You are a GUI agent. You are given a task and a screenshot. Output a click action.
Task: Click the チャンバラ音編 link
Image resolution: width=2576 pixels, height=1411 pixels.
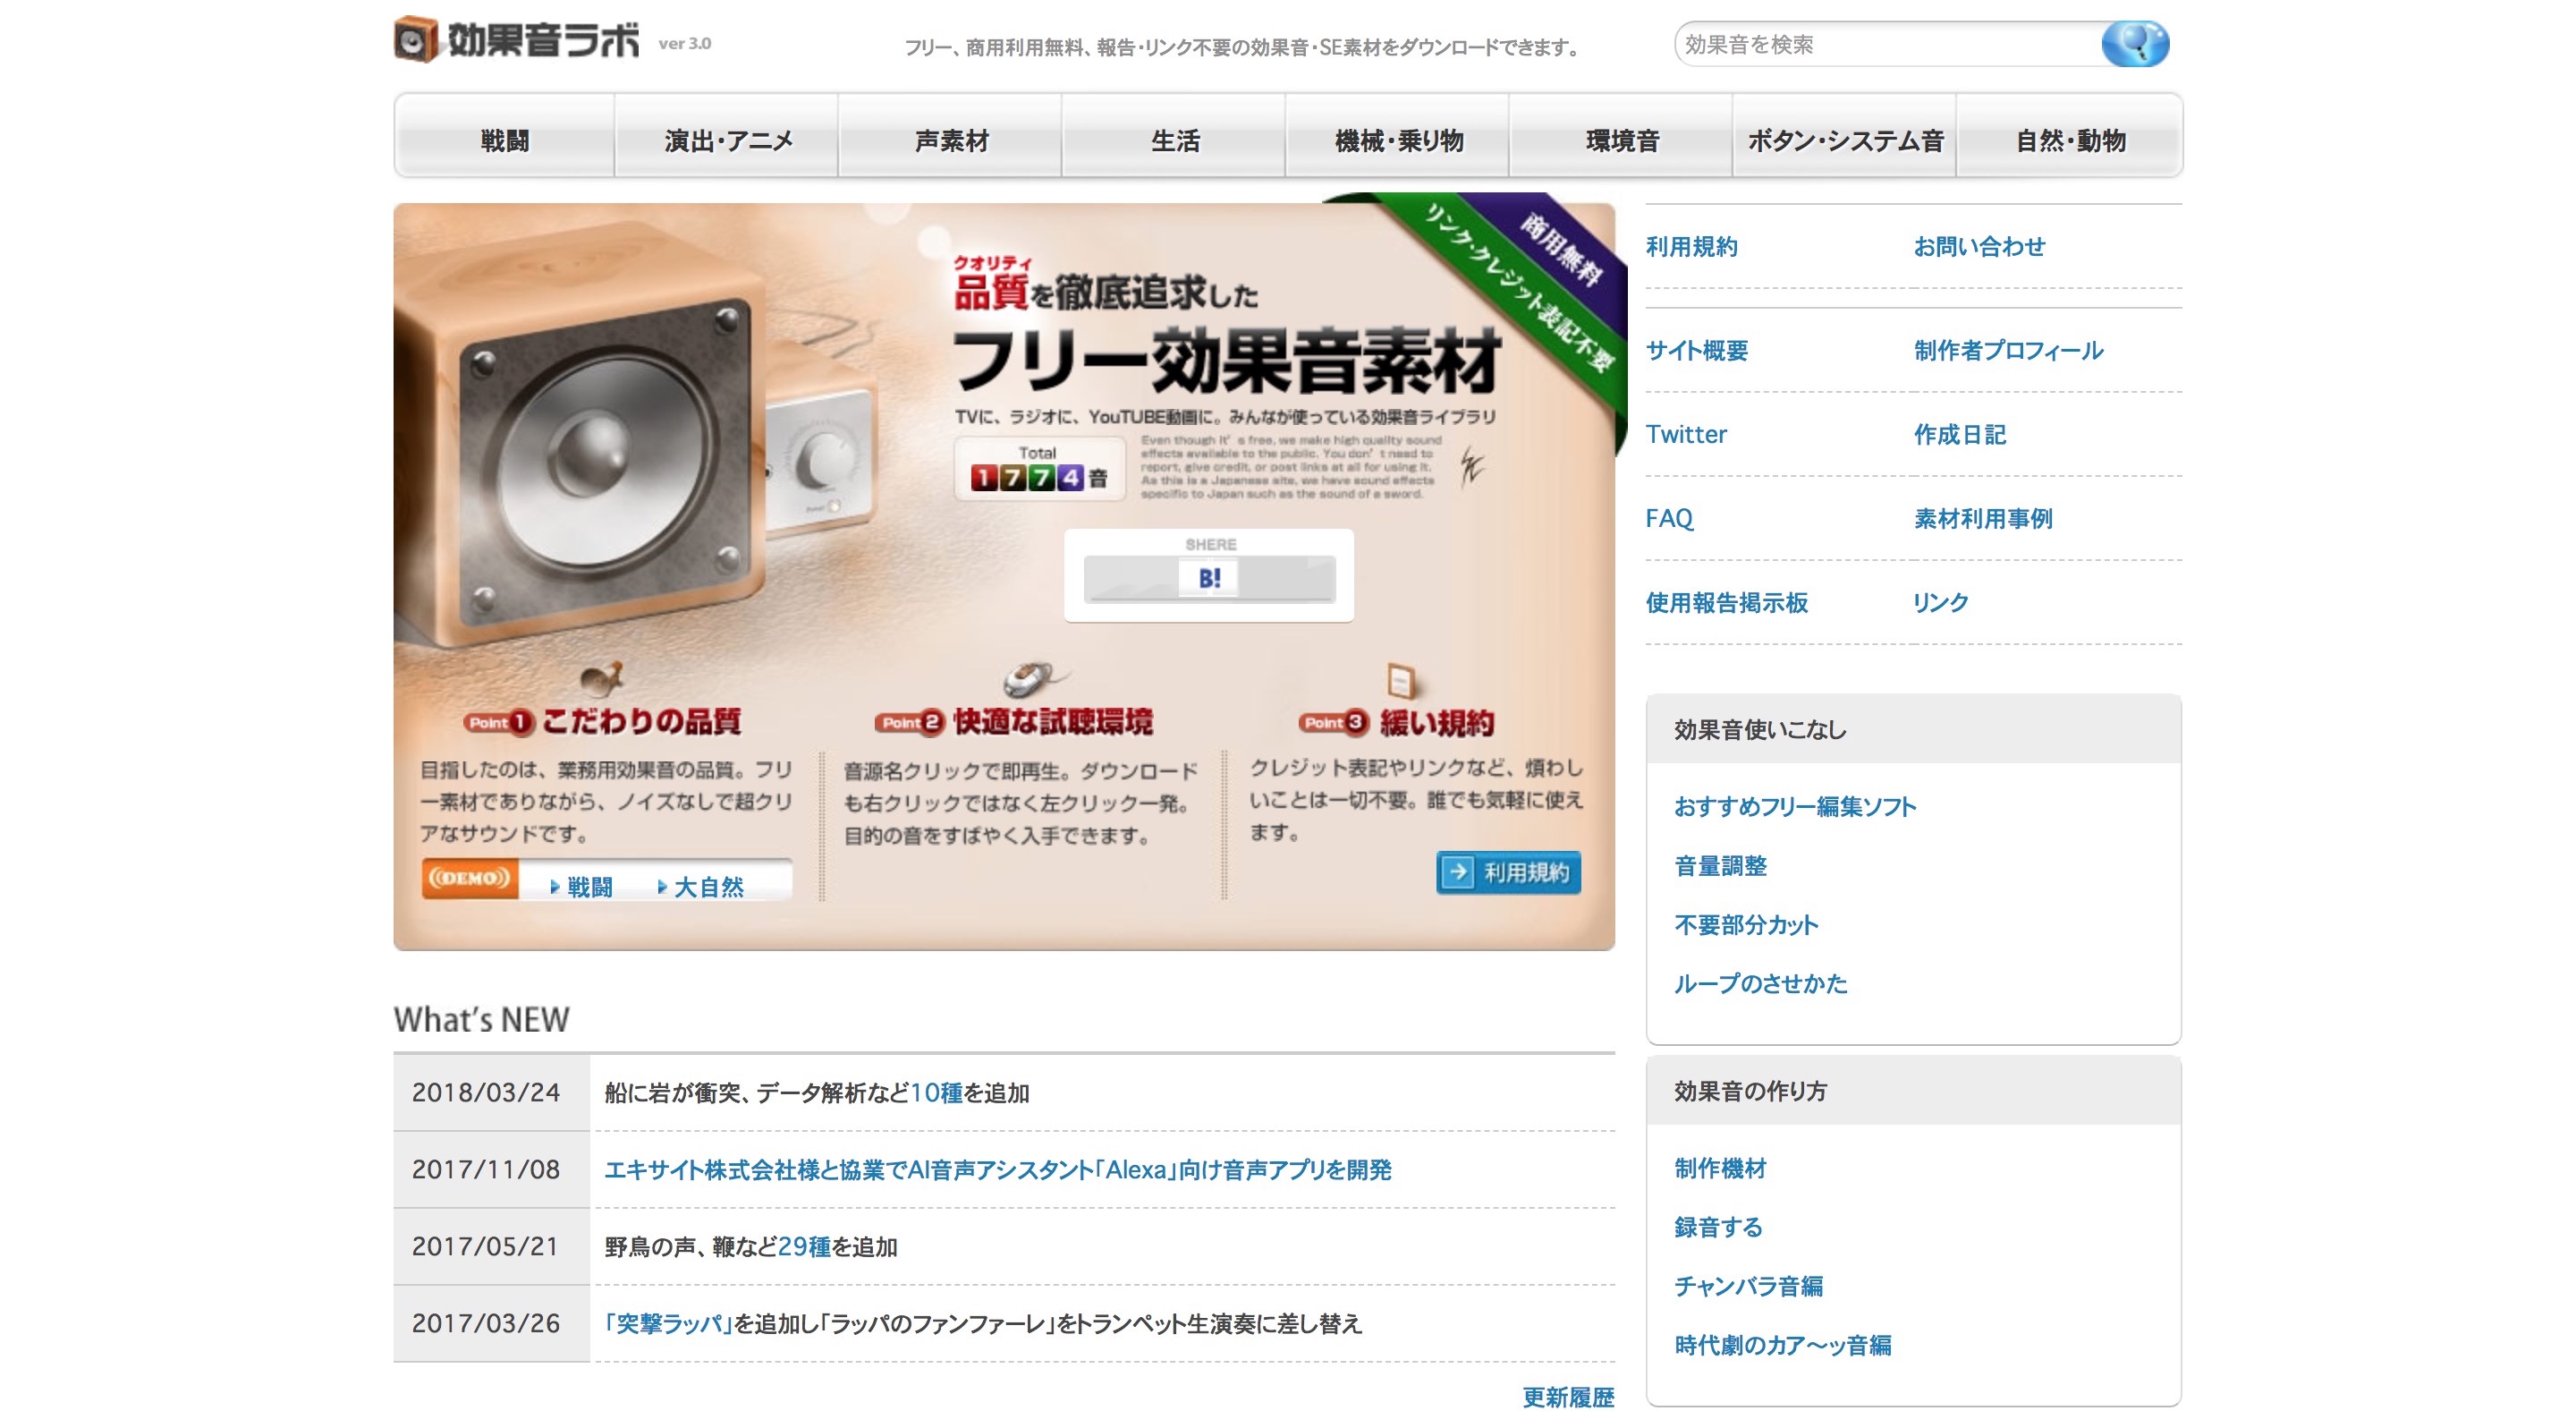coord(1748,1285)
